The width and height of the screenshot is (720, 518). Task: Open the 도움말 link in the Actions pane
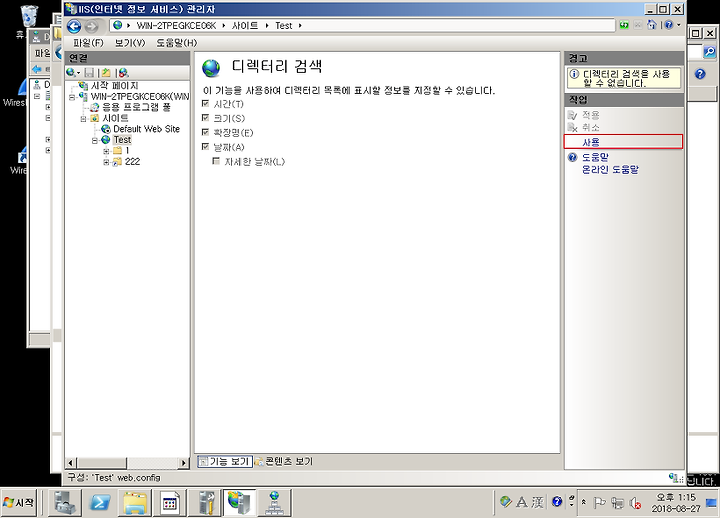(595, 157)
